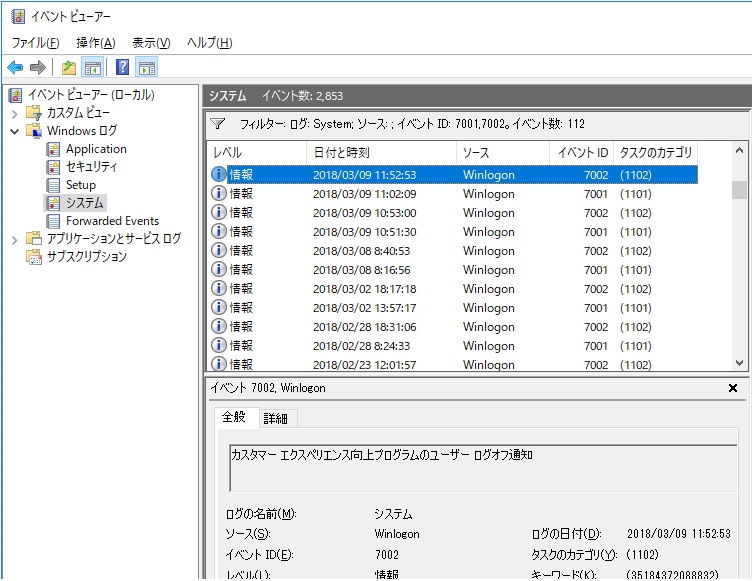Select event dated 2018/02/23 12:01:57
Image resolution: width=752 pixels, height=581 pixels.
pos(454,364)
